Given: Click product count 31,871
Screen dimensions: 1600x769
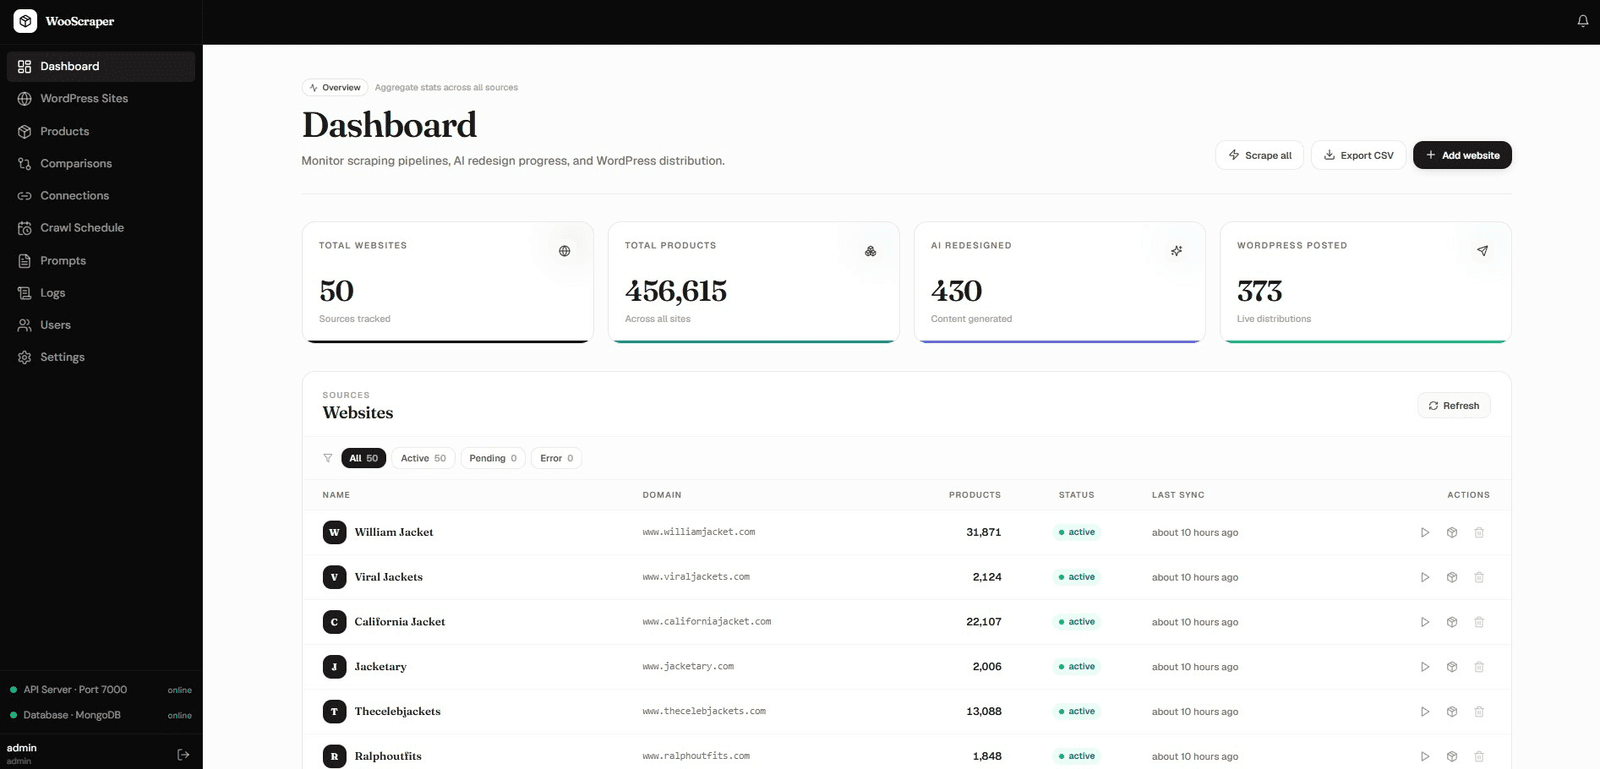Looking at the screenshot, I should 983,532.
